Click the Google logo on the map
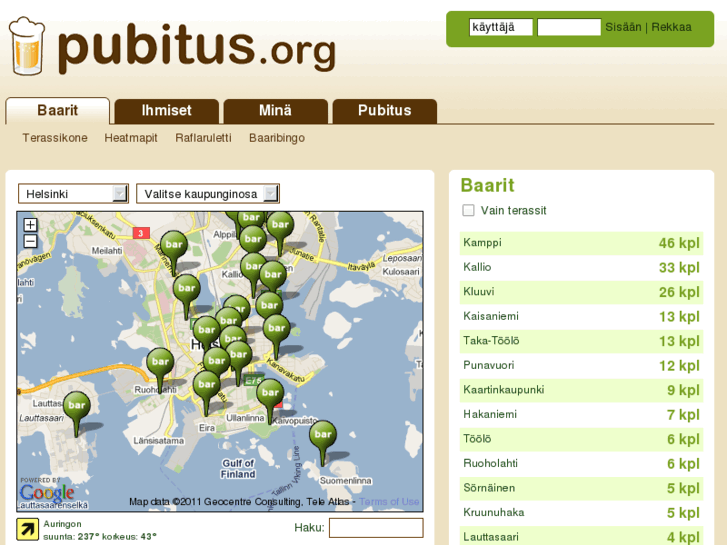The image size is (727, 545). point(46,493)
